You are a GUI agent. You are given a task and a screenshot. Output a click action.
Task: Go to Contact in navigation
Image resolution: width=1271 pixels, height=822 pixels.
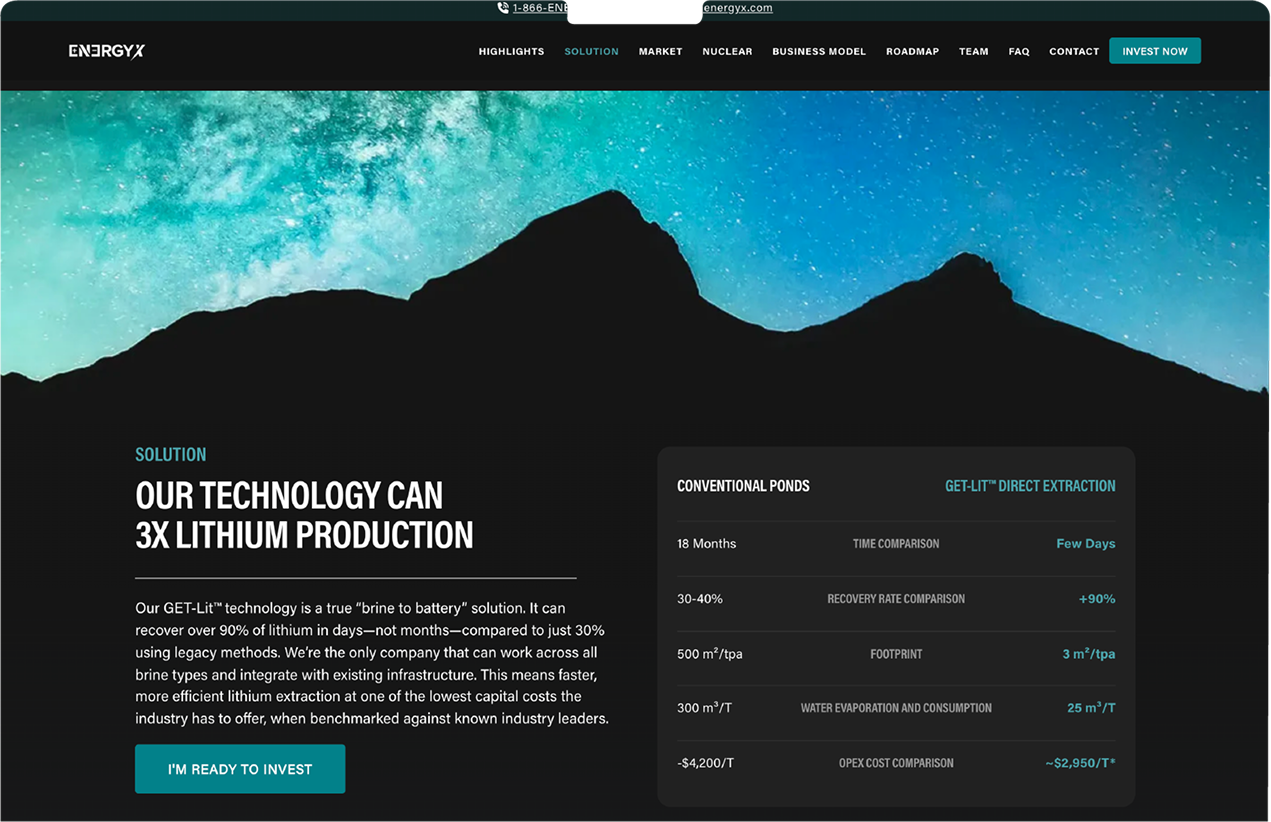[x=1074, y=51]
